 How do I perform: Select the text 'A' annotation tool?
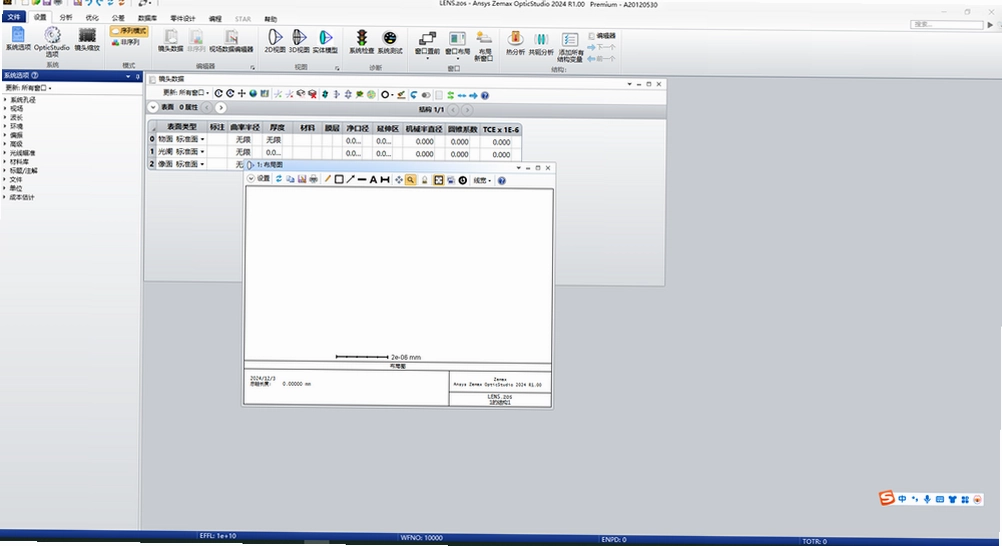tap(373, 180)
